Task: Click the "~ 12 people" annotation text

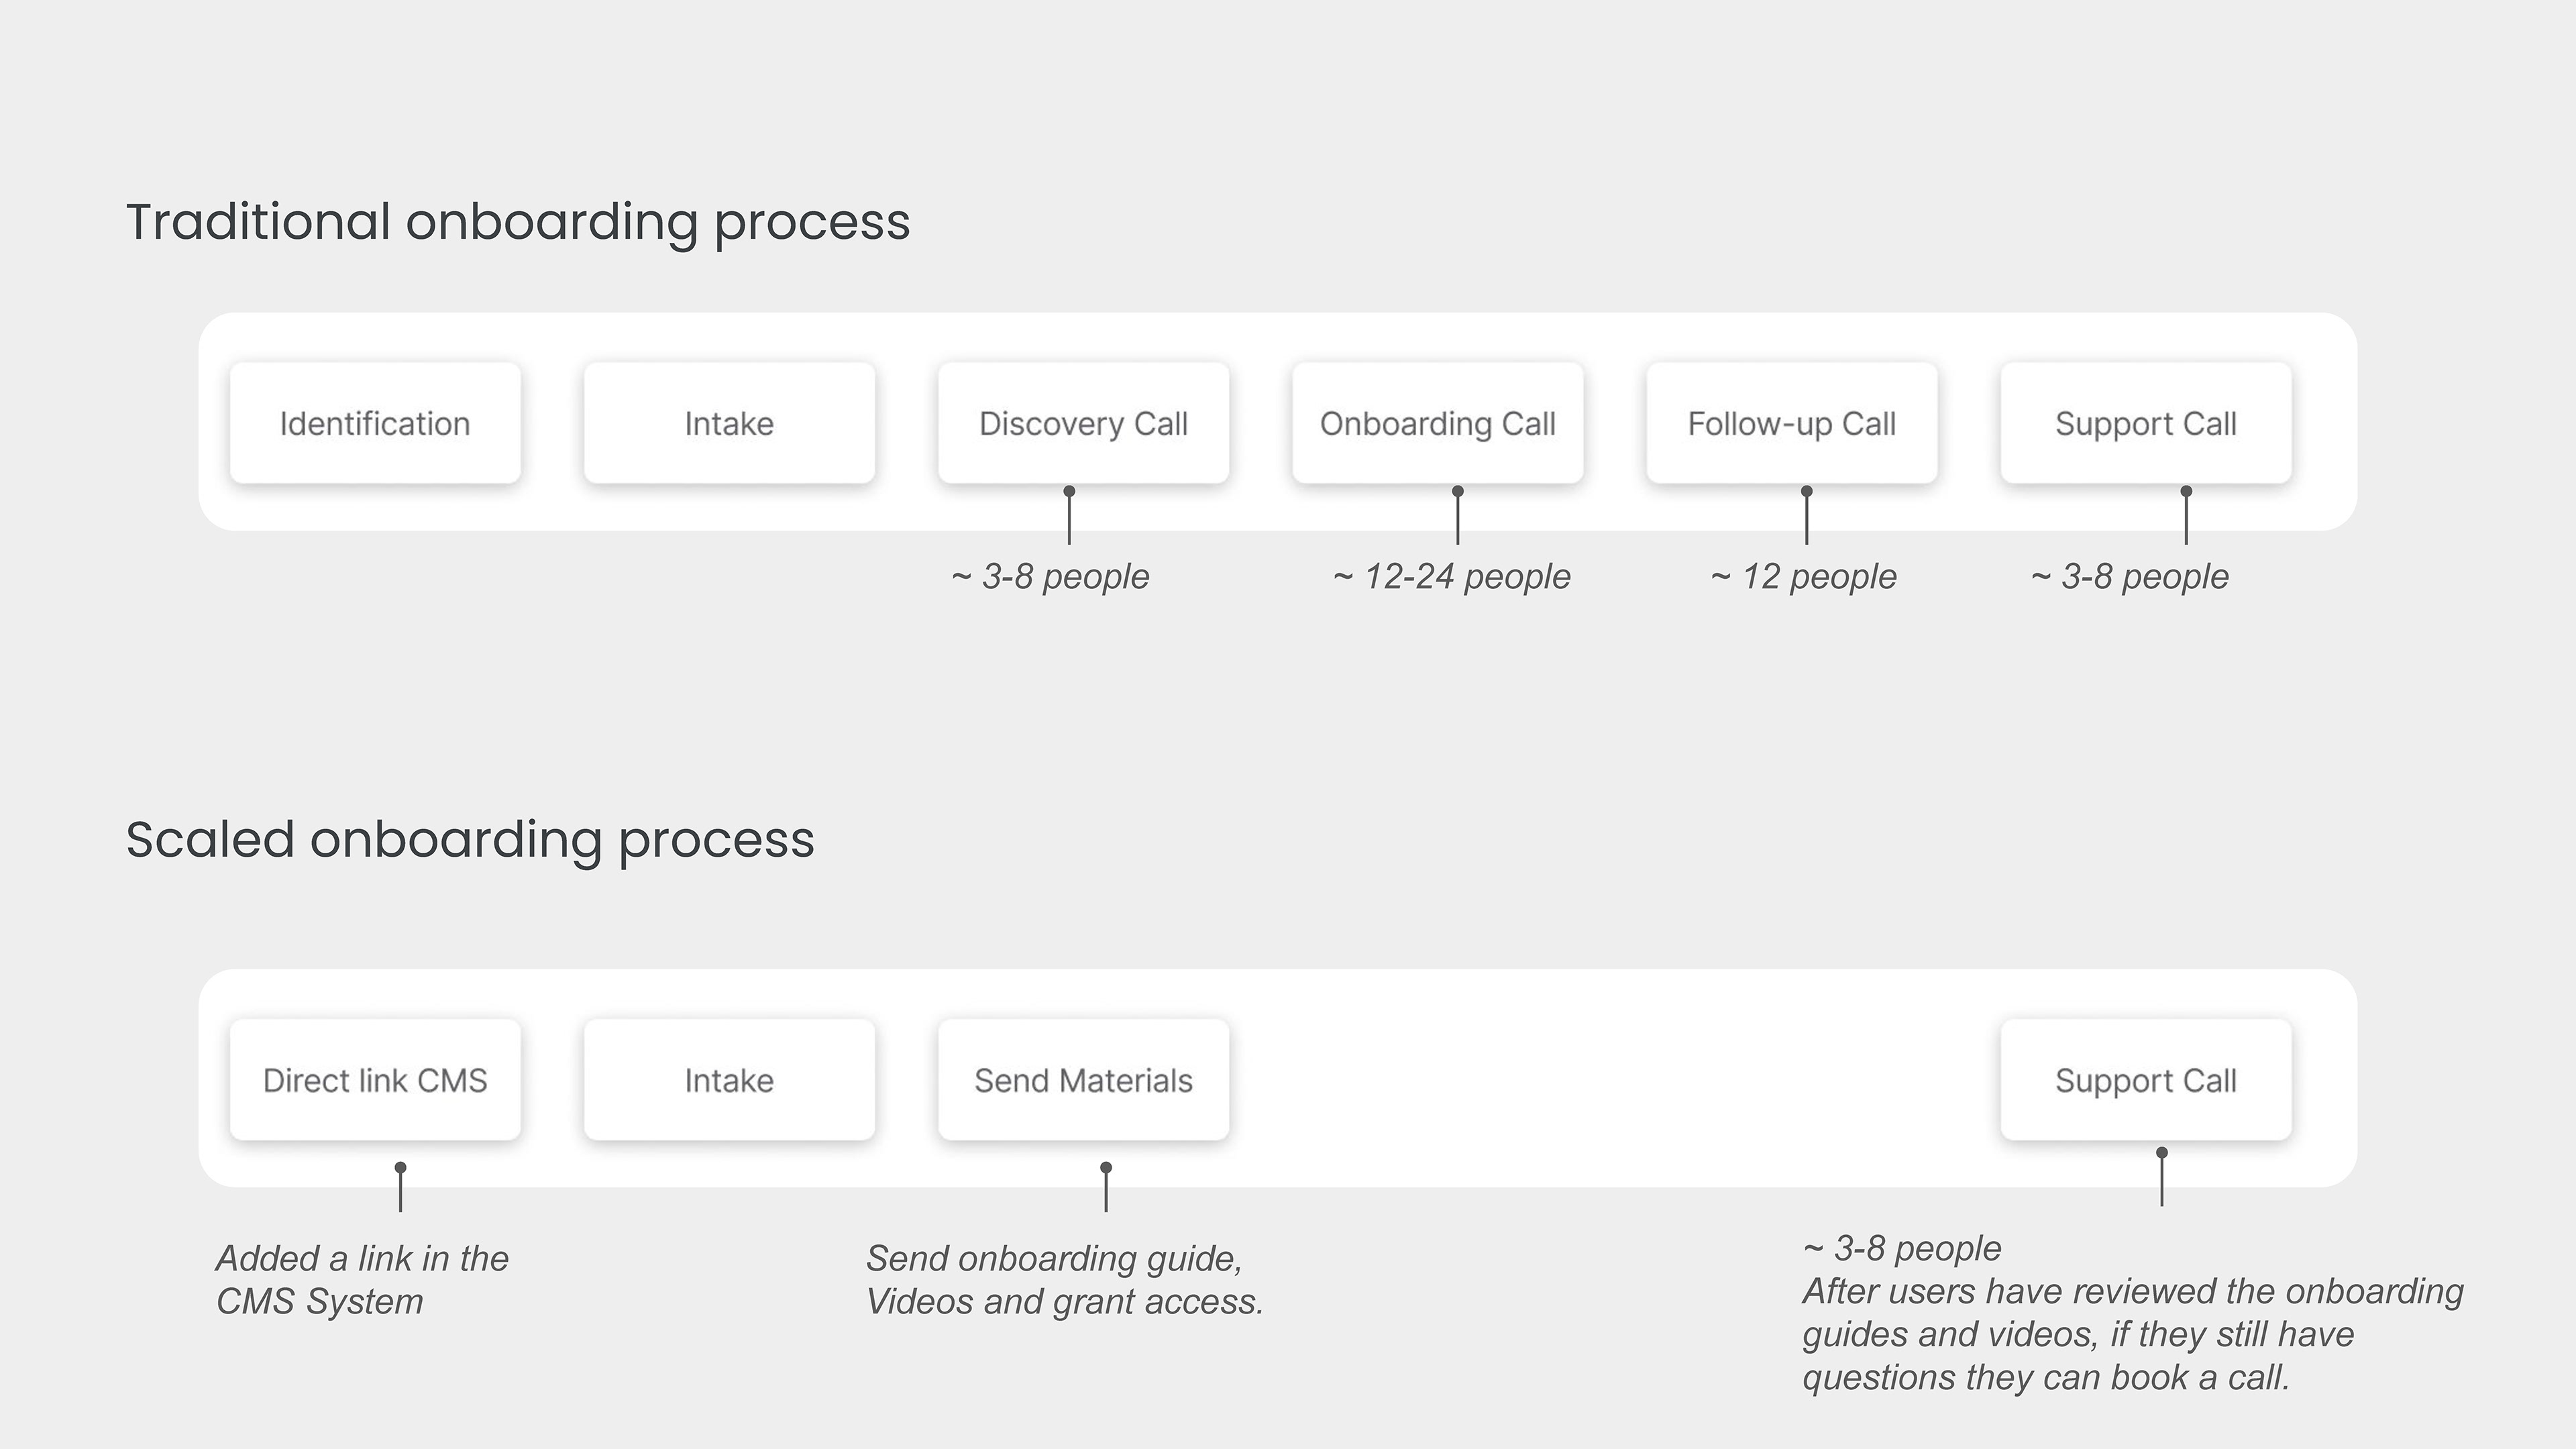Action: point(1803,577)
